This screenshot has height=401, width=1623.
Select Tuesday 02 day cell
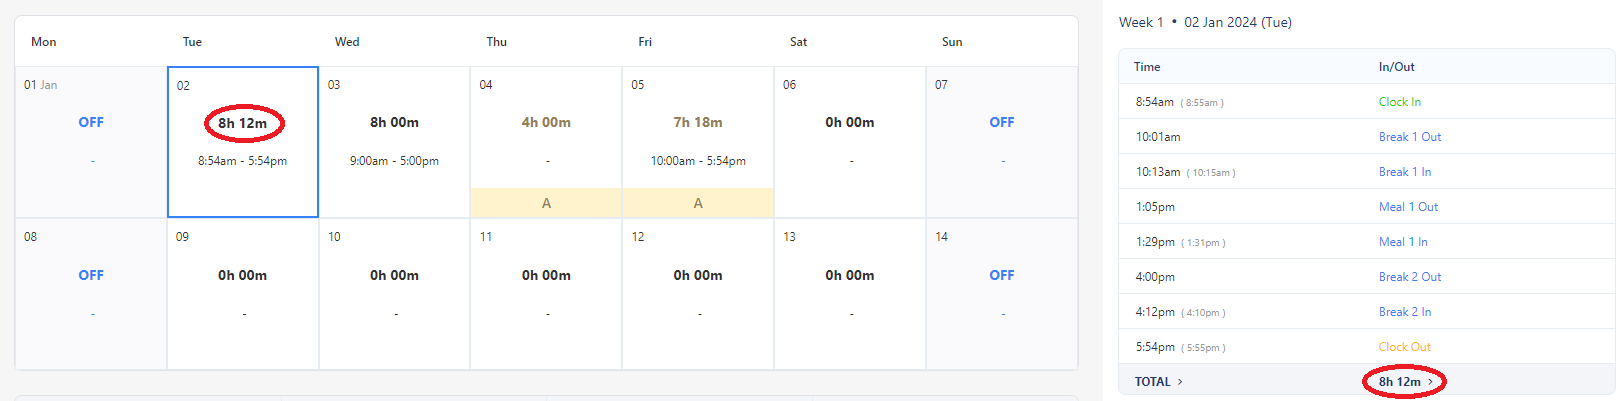(243, 142)
